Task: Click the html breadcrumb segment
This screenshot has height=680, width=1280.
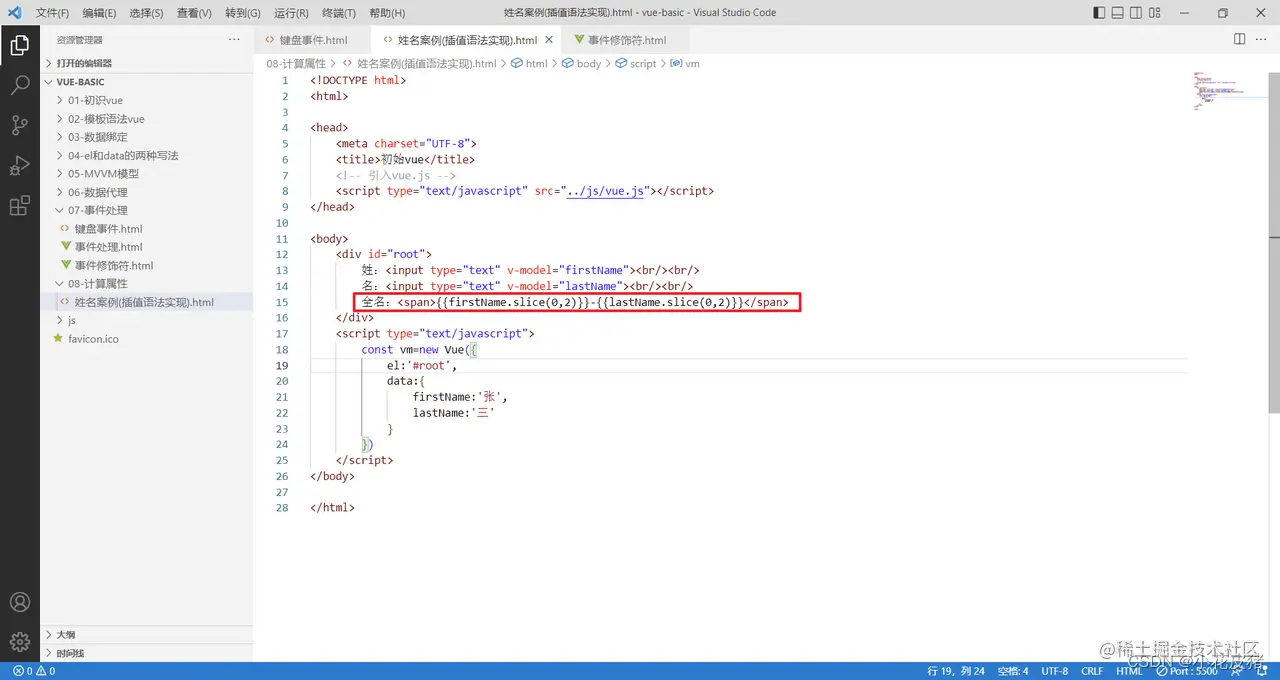Action: tap(529, 63)
